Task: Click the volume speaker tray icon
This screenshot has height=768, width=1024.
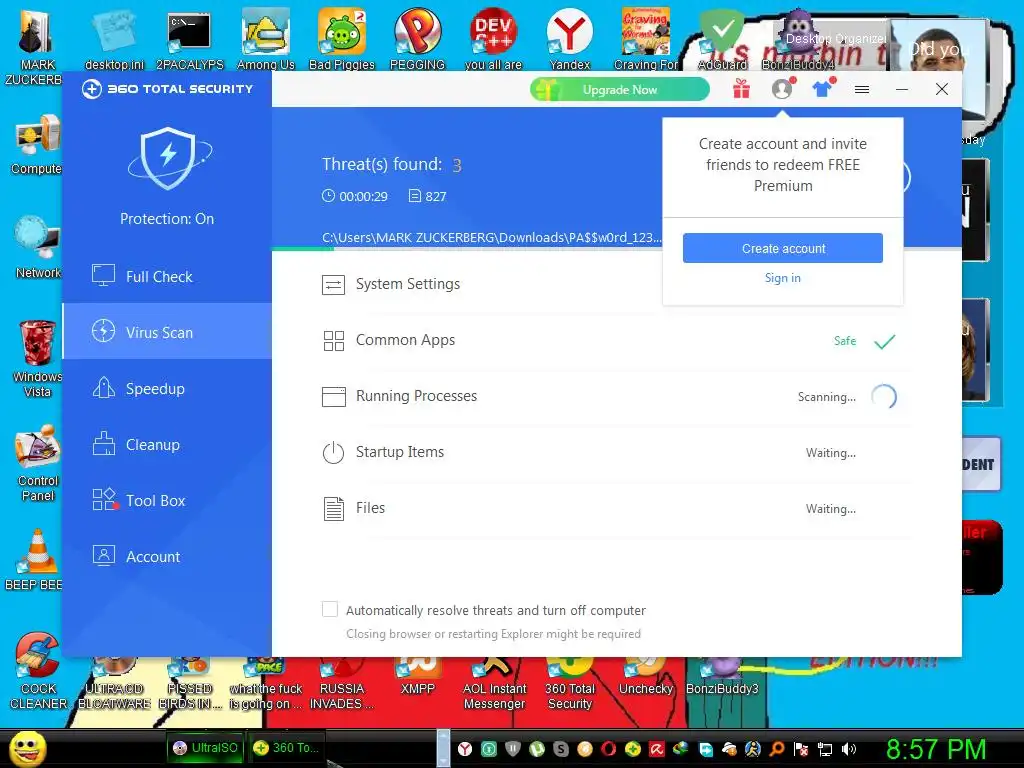Action: (848, 749)
